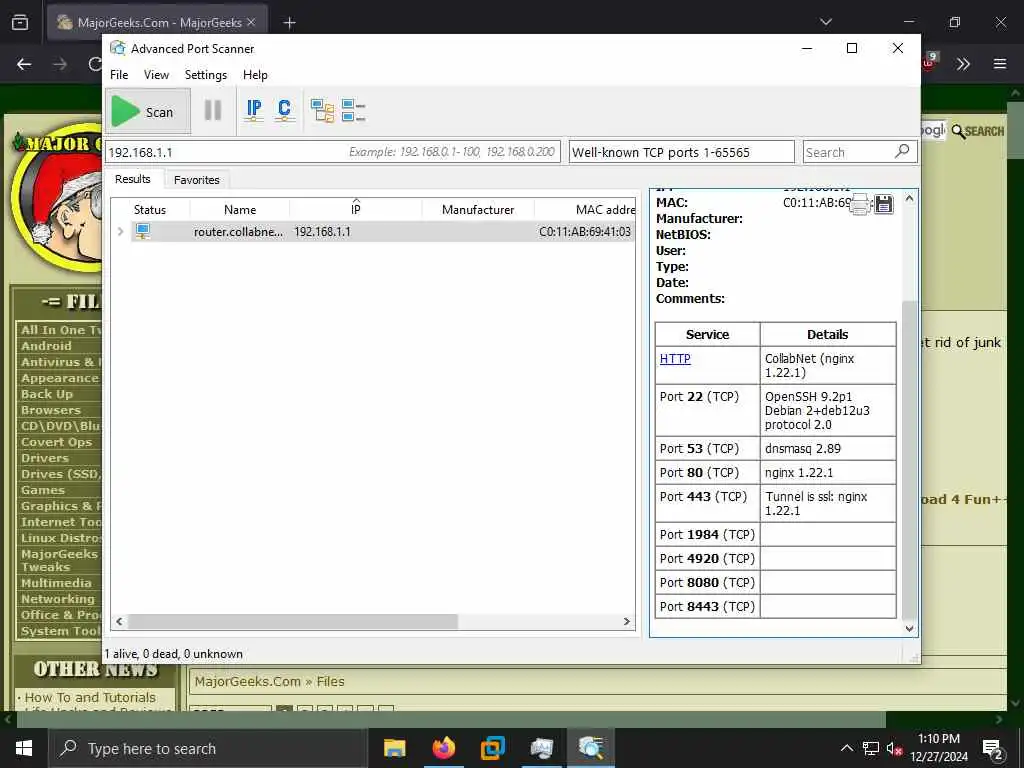Show more browser toolbar extensions
1024x768 pixels.
pos(963,64)
